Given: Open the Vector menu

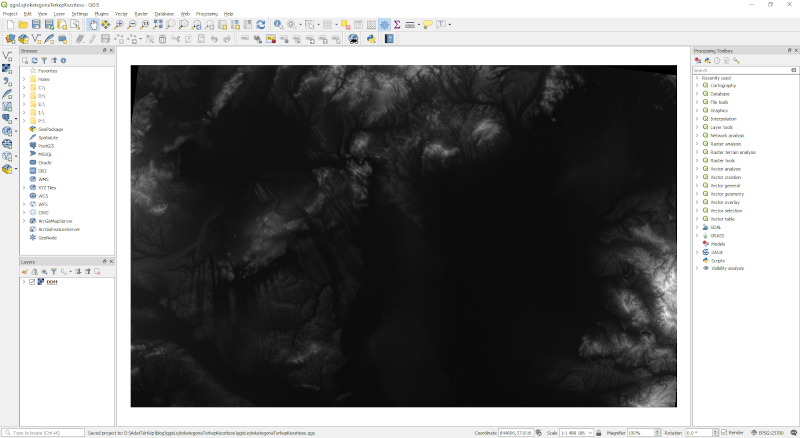Looking at the screenshot, I should [121, 14].
